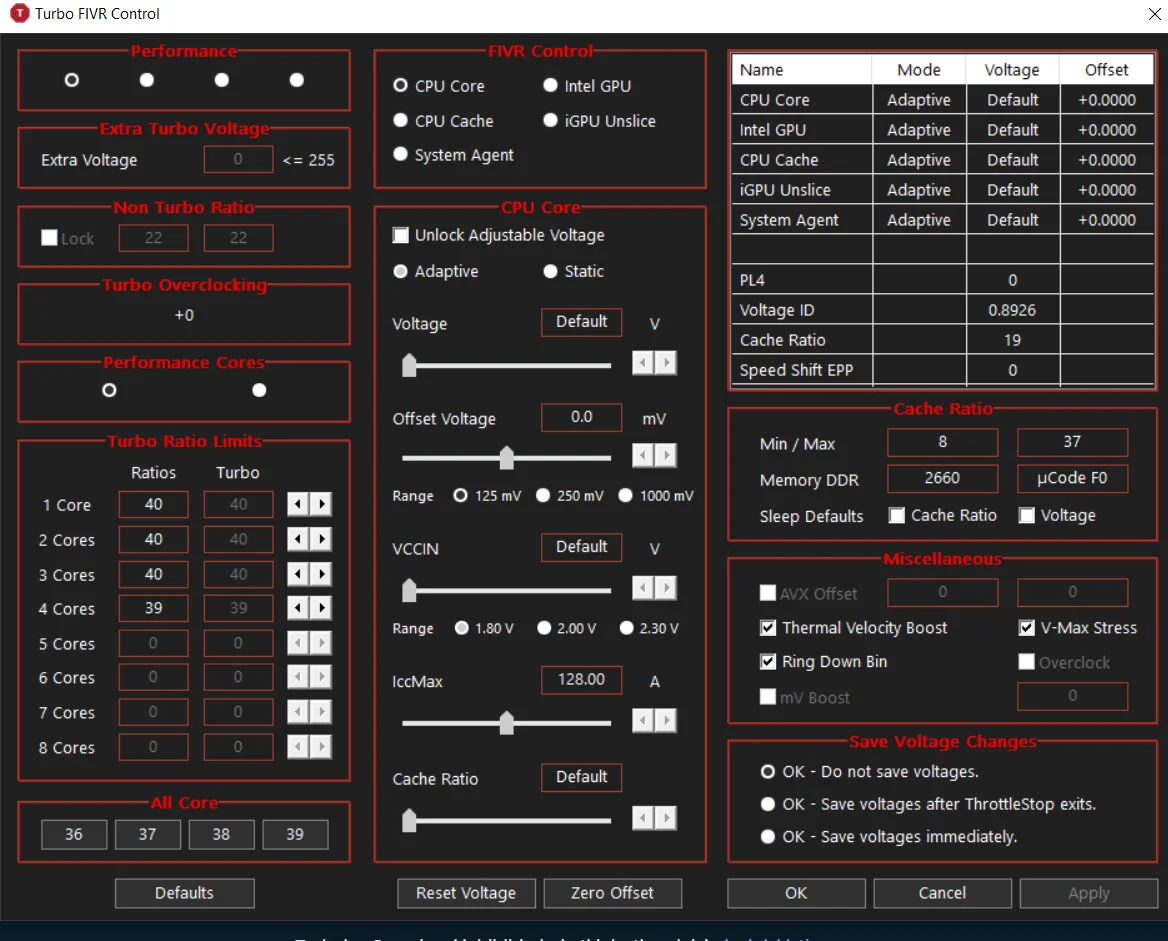
Task: Raise VCCIN using its right arrow button
Action: (666, 588)
